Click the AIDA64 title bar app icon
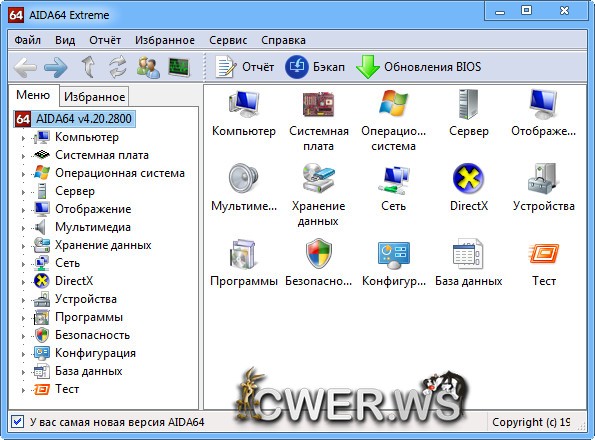 pos(16,15)
